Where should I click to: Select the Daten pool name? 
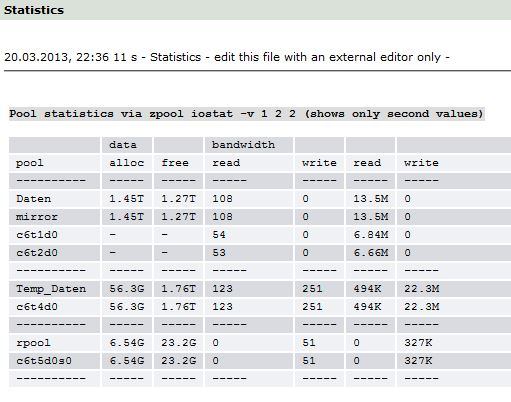(x=33, y=199)
